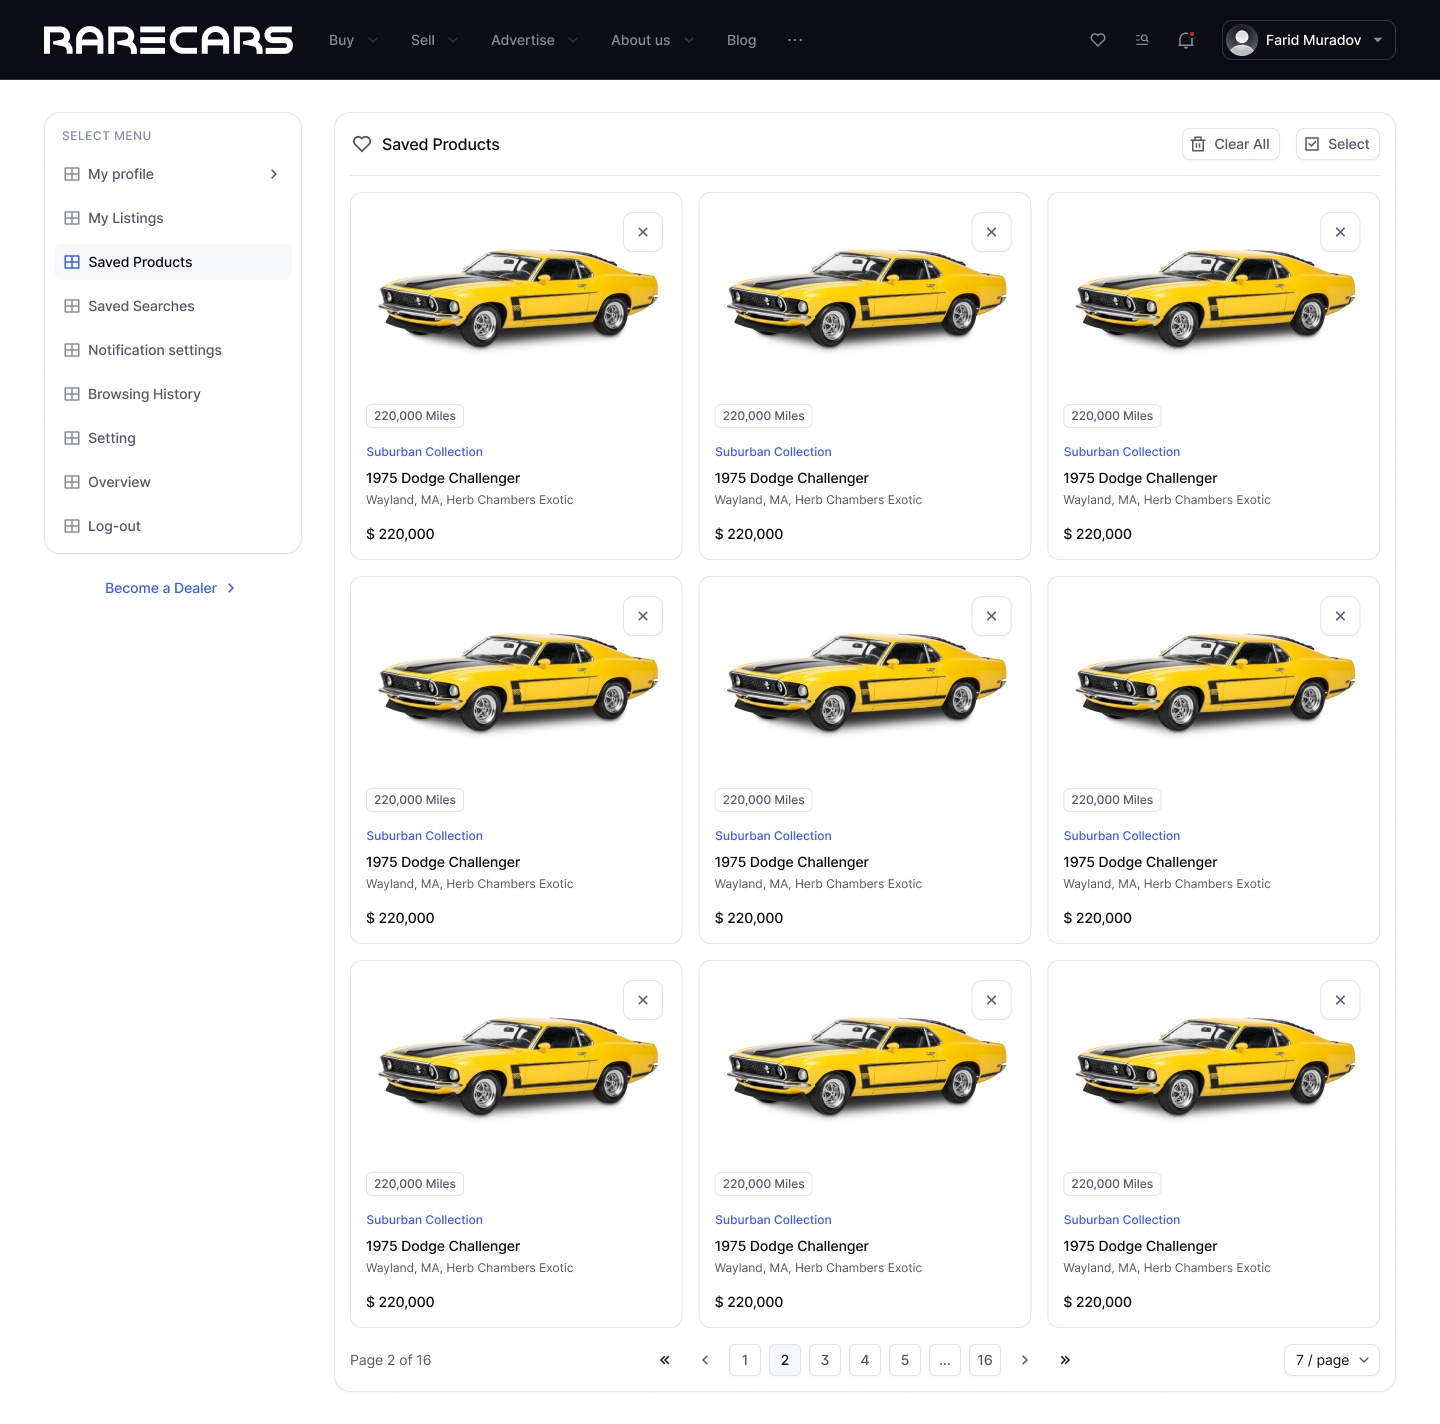Image resolution: width=1440 pixels, height=1424 pixels.
Task: Go to page 3
Action: (825, 1360)
